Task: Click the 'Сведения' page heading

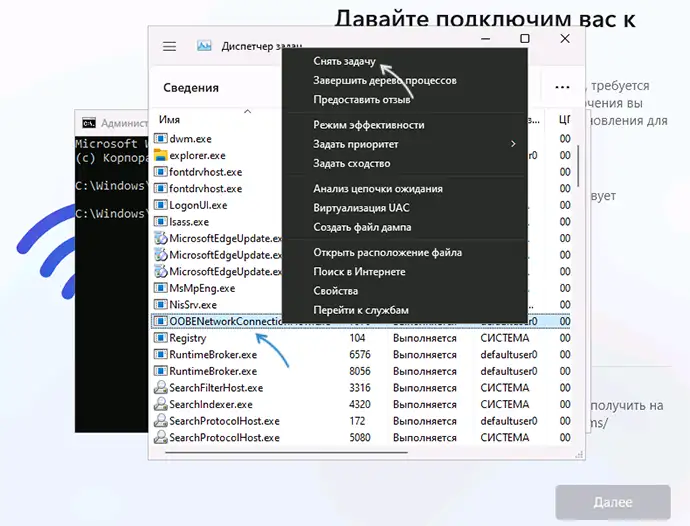Action: [191, 88]
